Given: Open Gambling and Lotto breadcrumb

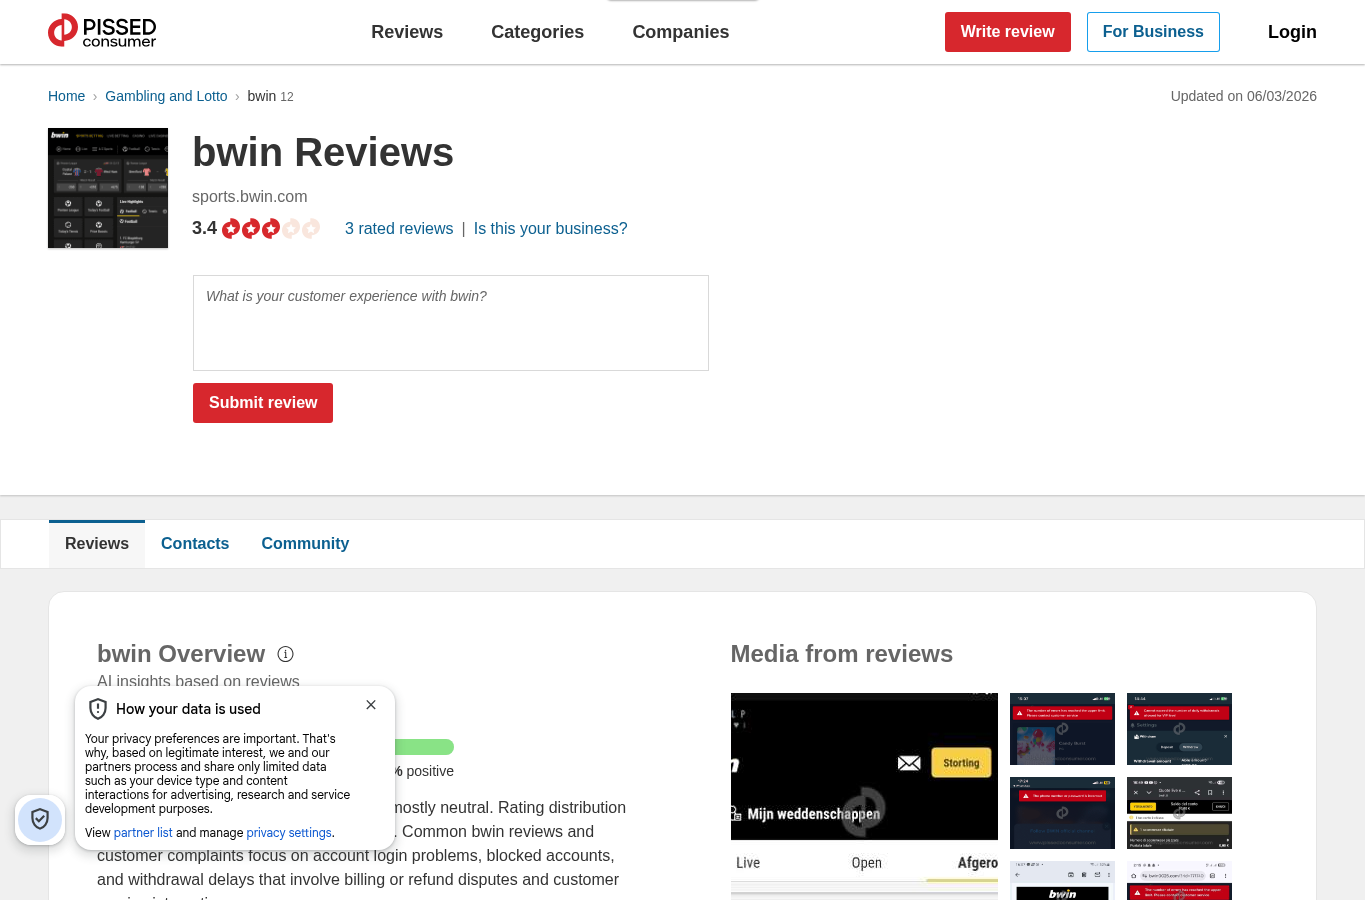Looking at the screenshot, I should tap(166, 96).
